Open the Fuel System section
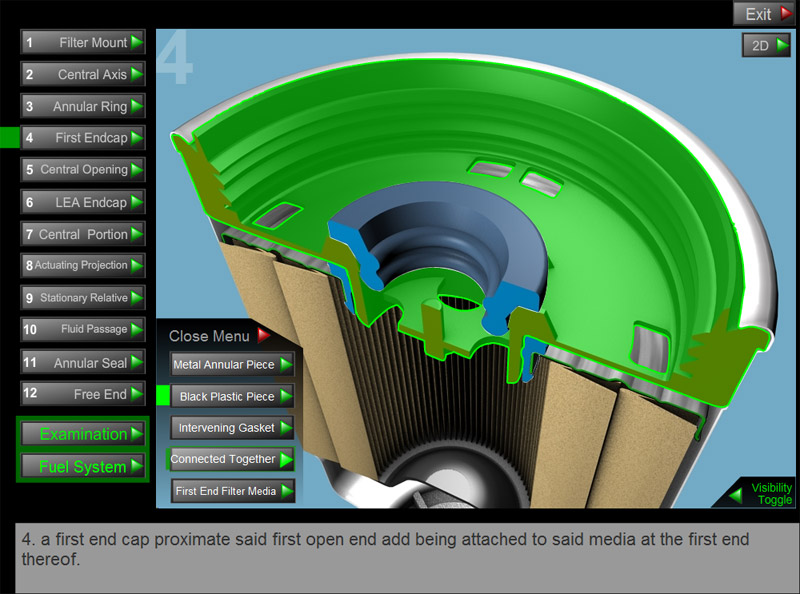Screen dimensions: 800x594 coord(83,466)
